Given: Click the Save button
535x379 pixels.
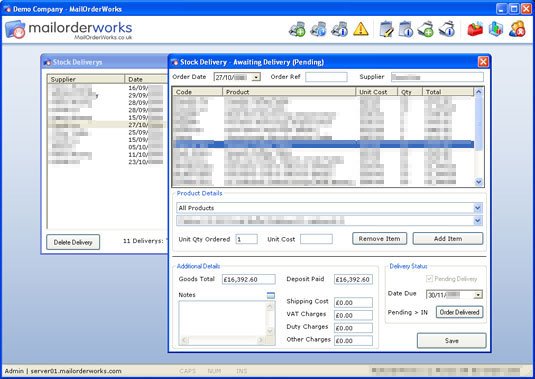Looking at the screenshot, I should (x=451, y=340).
